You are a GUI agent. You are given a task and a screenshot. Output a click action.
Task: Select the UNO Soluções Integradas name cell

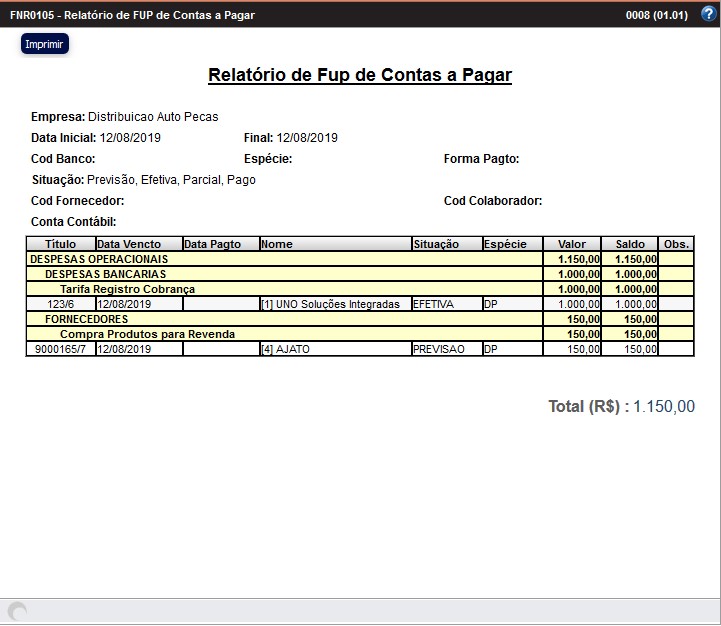click(x=330, y=304)
